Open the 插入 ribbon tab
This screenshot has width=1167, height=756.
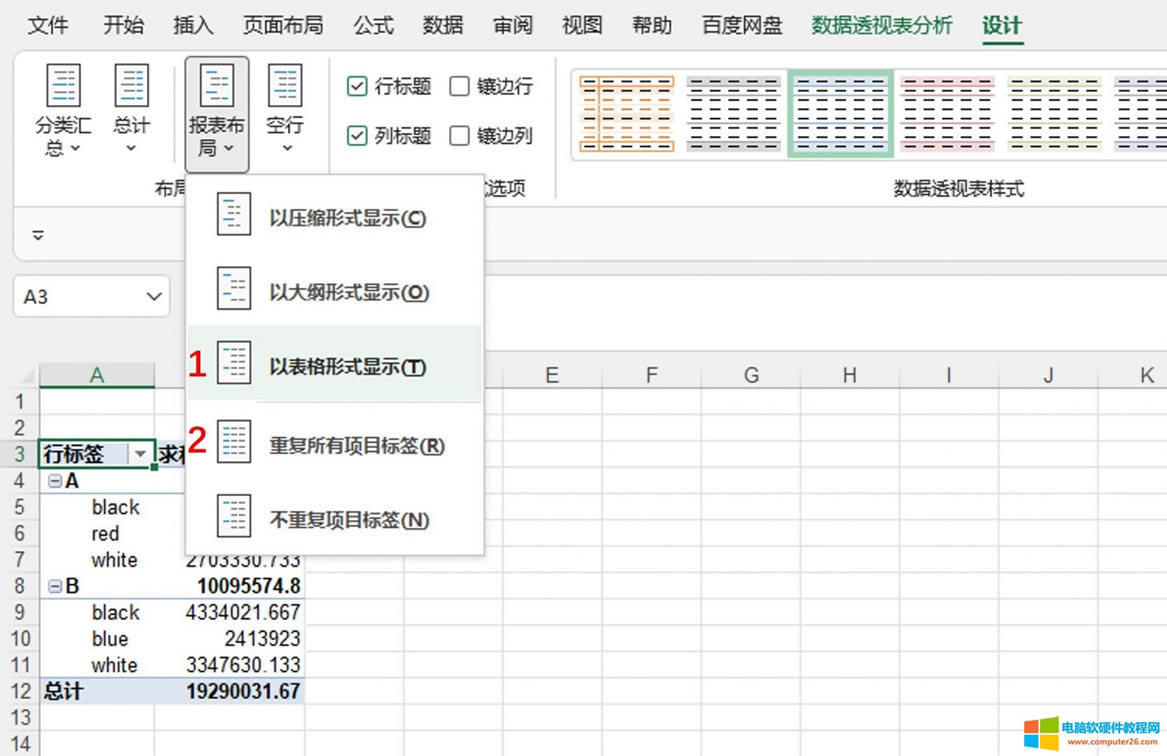pyautogui.click(x=193, y=25)
